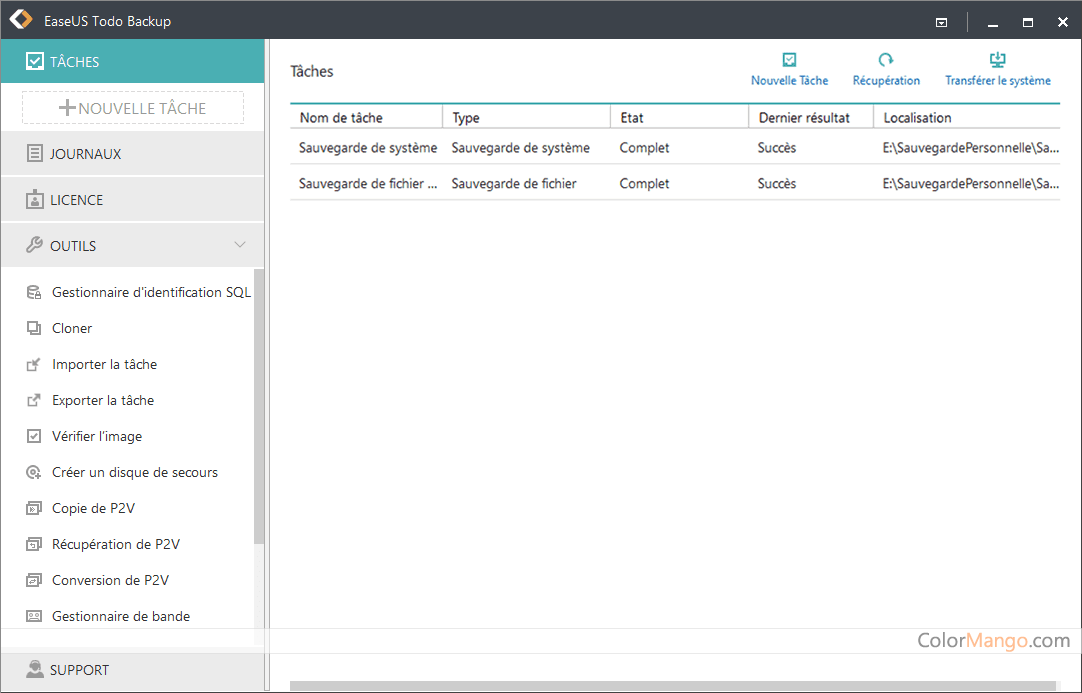The width and height of the screenshot is (1082, 693).
Task: Click the EaseUS logo icon in title bar
Action: pos(21,19)
